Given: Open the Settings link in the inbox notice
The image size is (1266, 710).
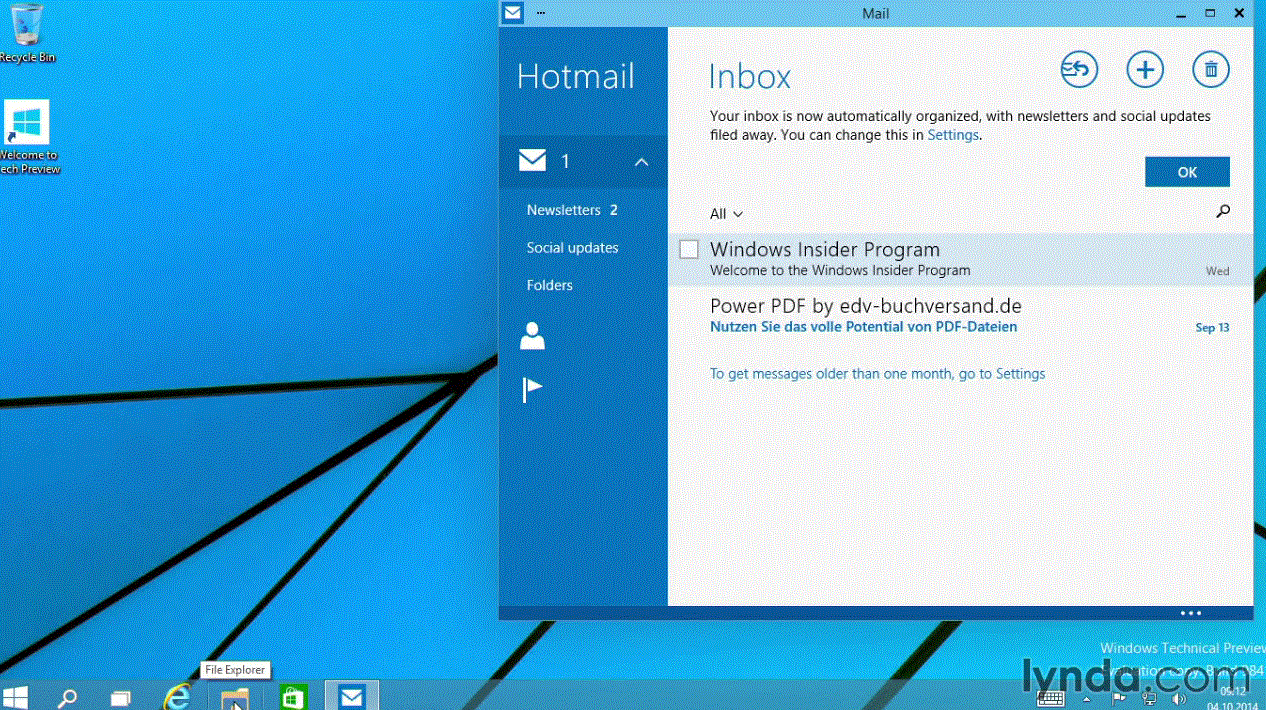Looking at the screenshot, I should pyautogui.click(x=953, y=134).
